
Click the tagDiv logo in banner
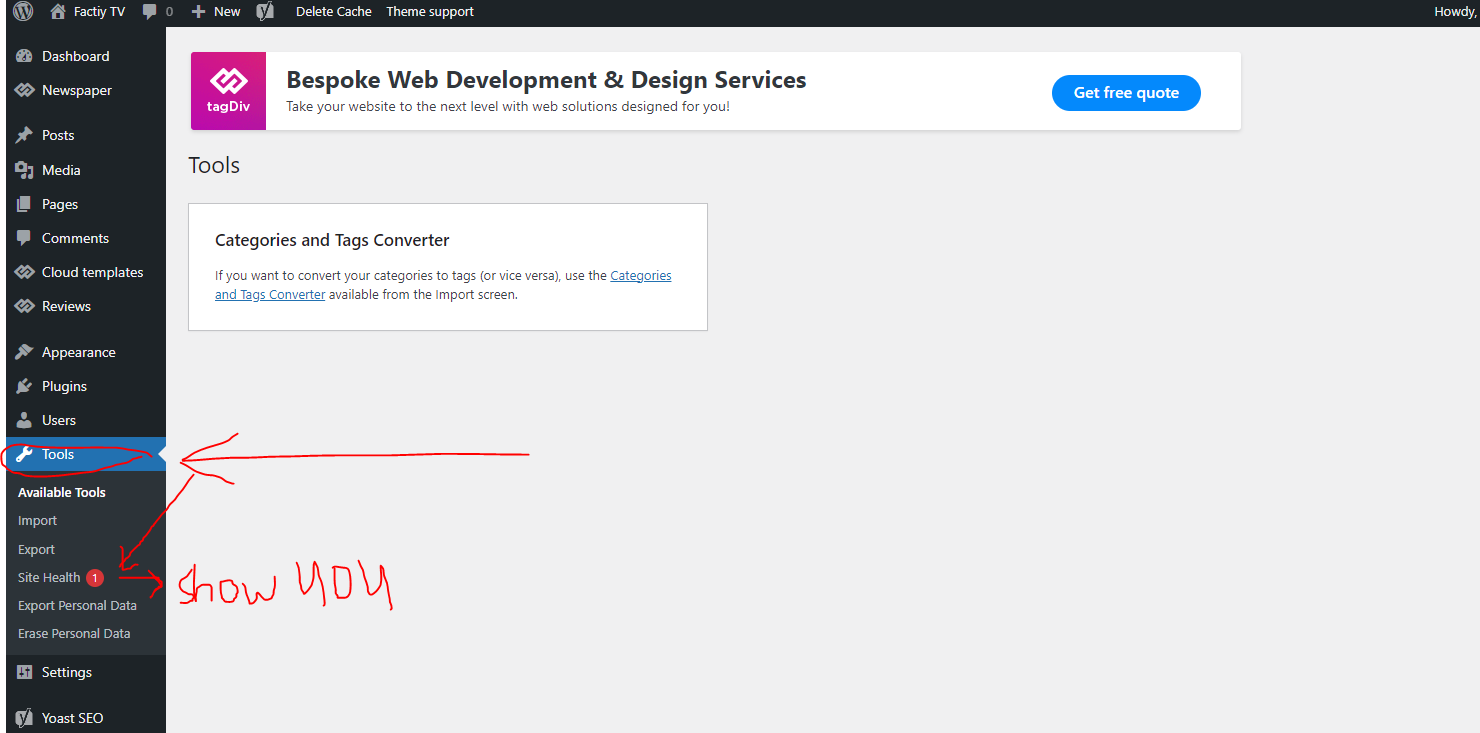pyautogui.click(x=229, y=91)
